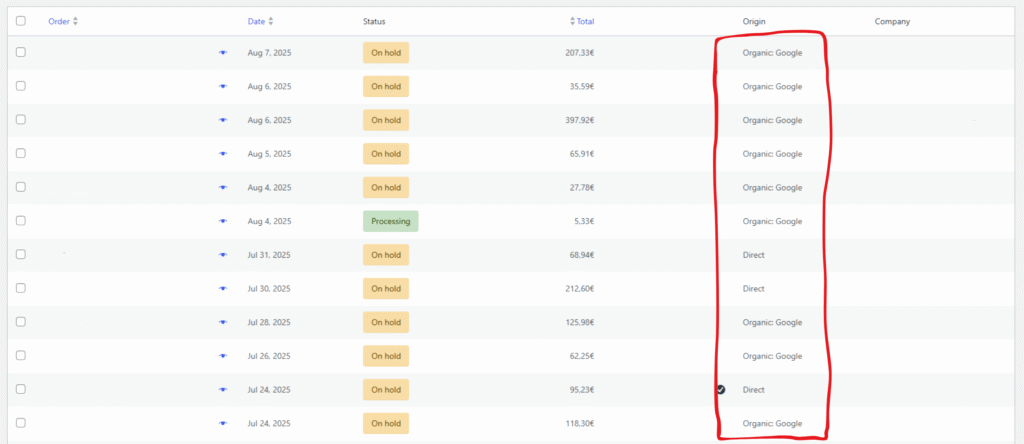Image resolution: width=1024 pixels, height=444 pixels.
Task: Select the checkbox for the Jul 30, 2025 order
Action: pos(21,288)
